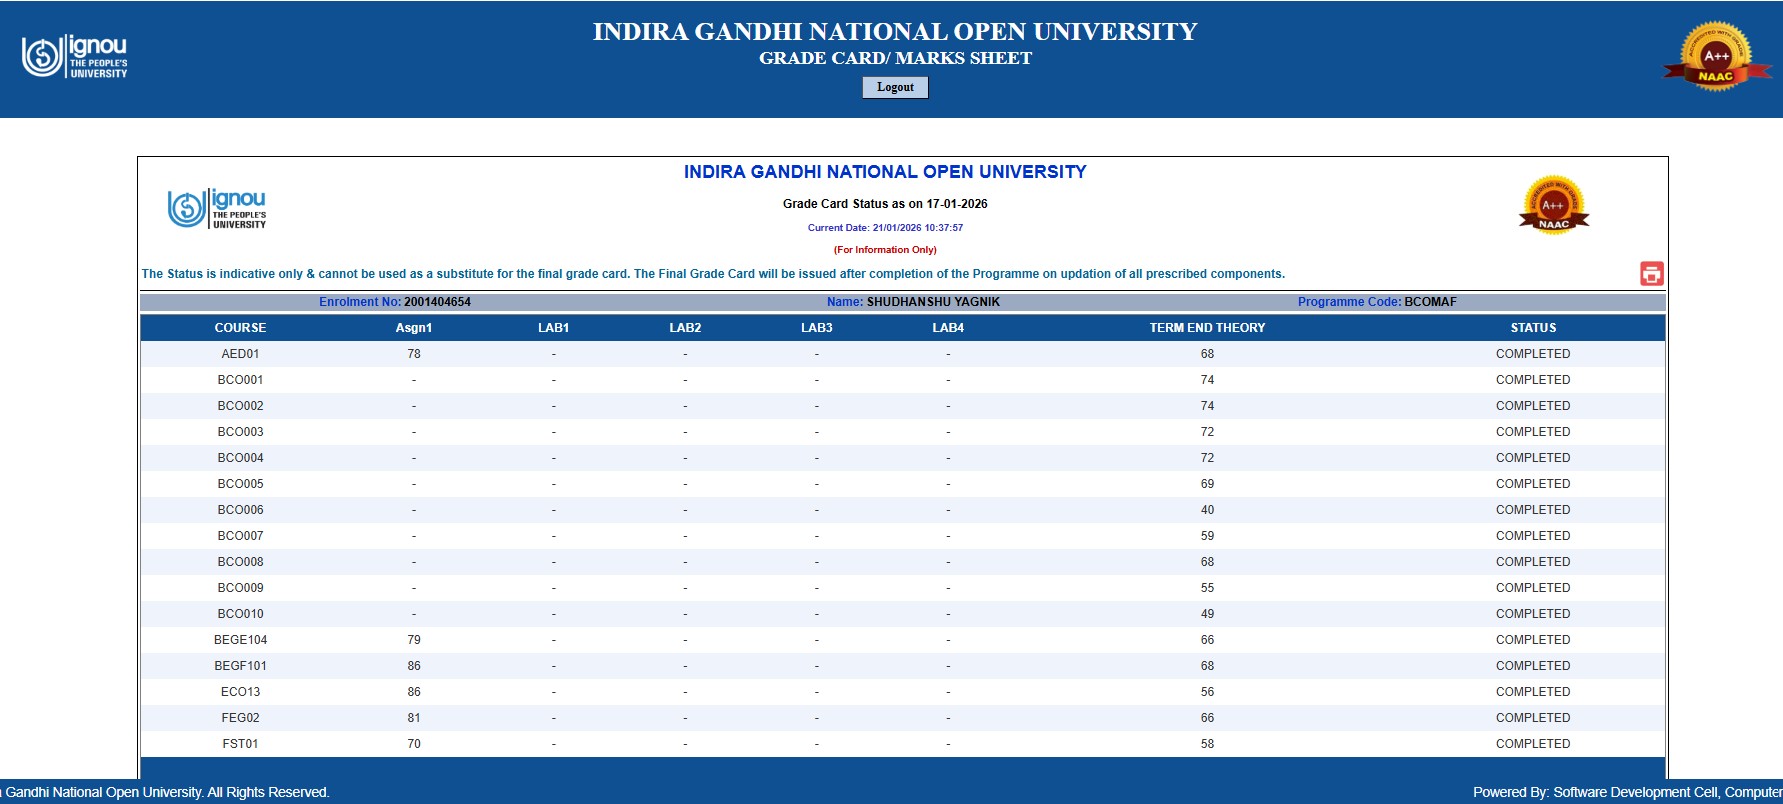This screenshot has width=1783, height=804.
Task: Click the IGNOU logo inside grade card
Action: (217, 209)
